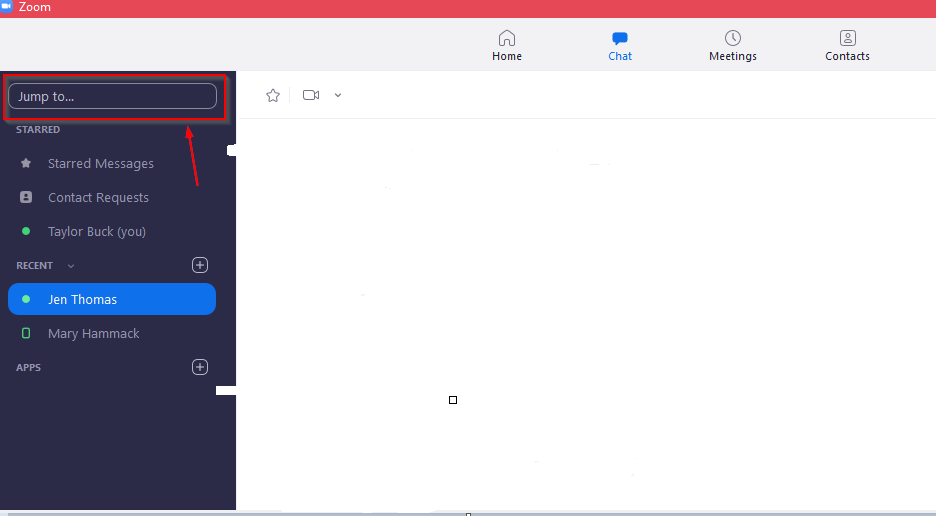Open Contact Requests

click(x=98, y=197)
